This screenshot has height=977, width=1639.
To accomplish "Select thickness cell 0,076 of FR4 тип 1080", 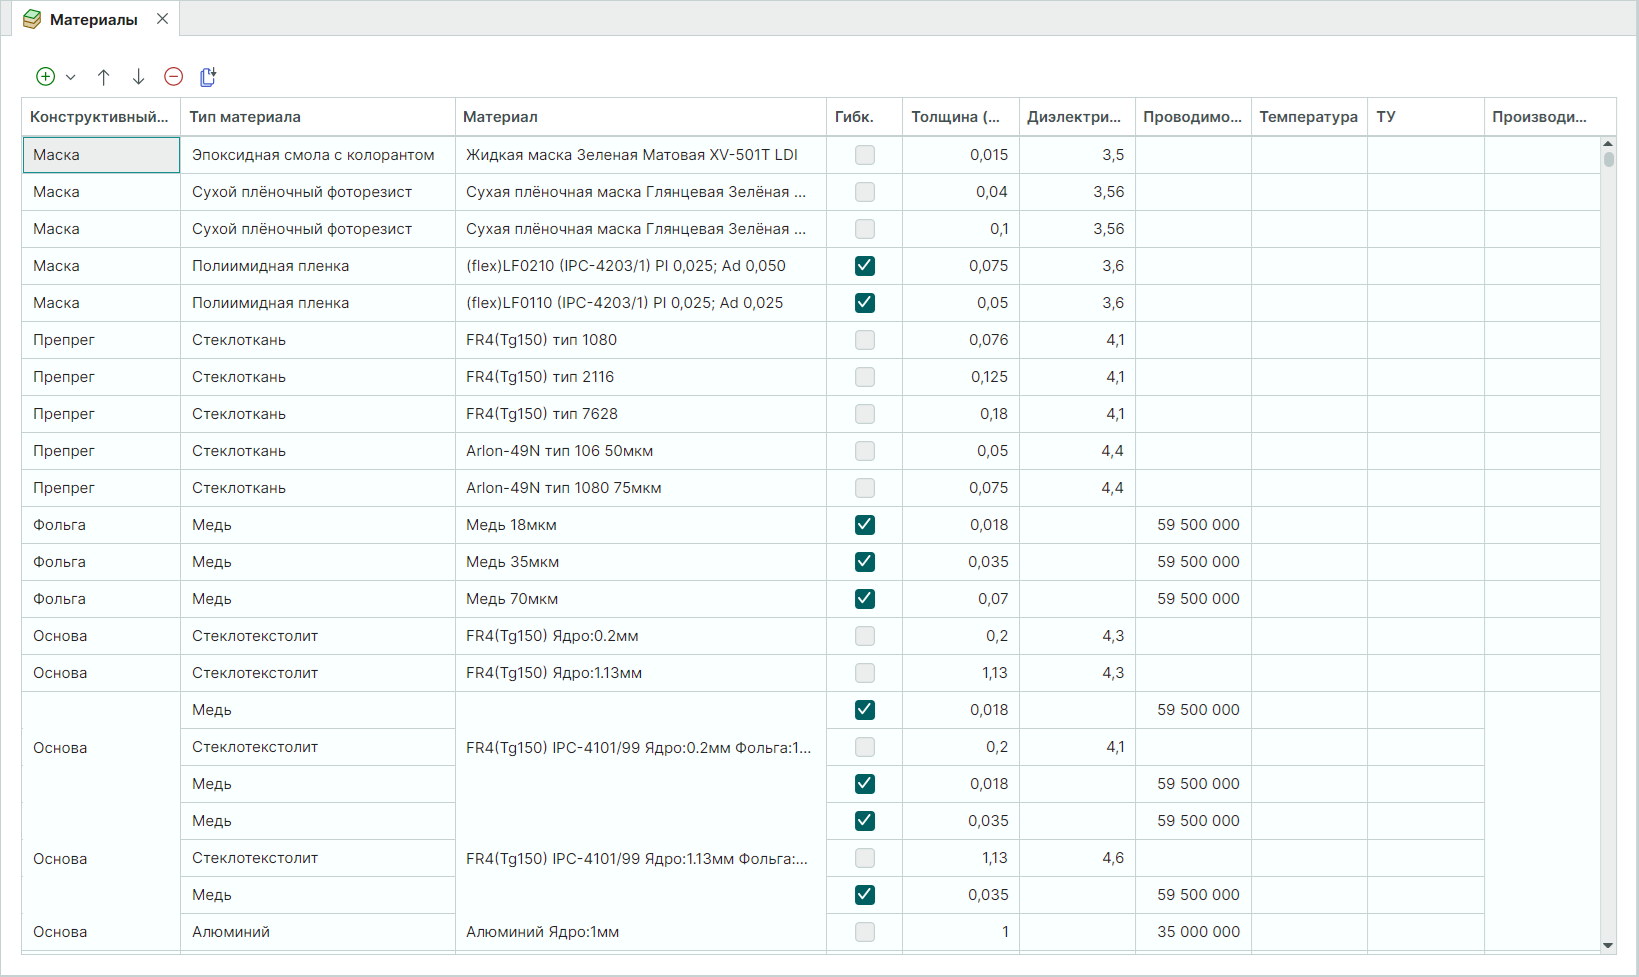I will (x=960, y=340).
